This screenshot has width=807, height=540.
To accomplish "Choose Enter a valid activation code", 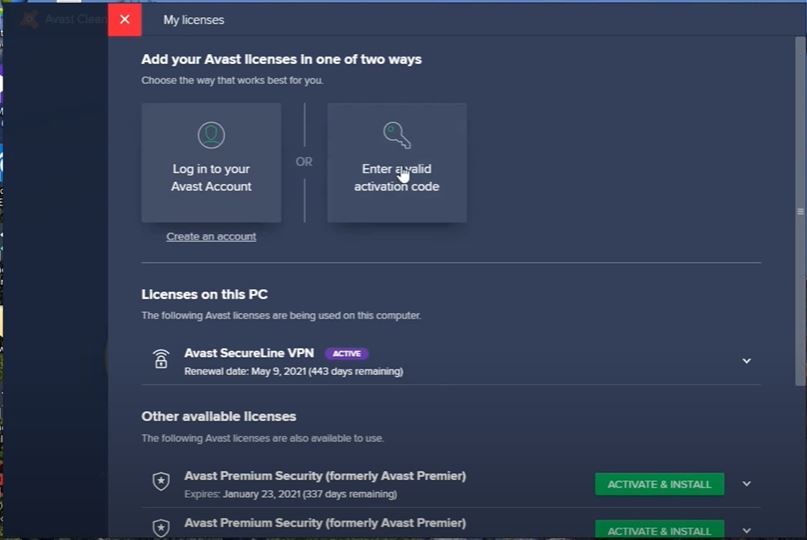I will click(x=397, y=163).
